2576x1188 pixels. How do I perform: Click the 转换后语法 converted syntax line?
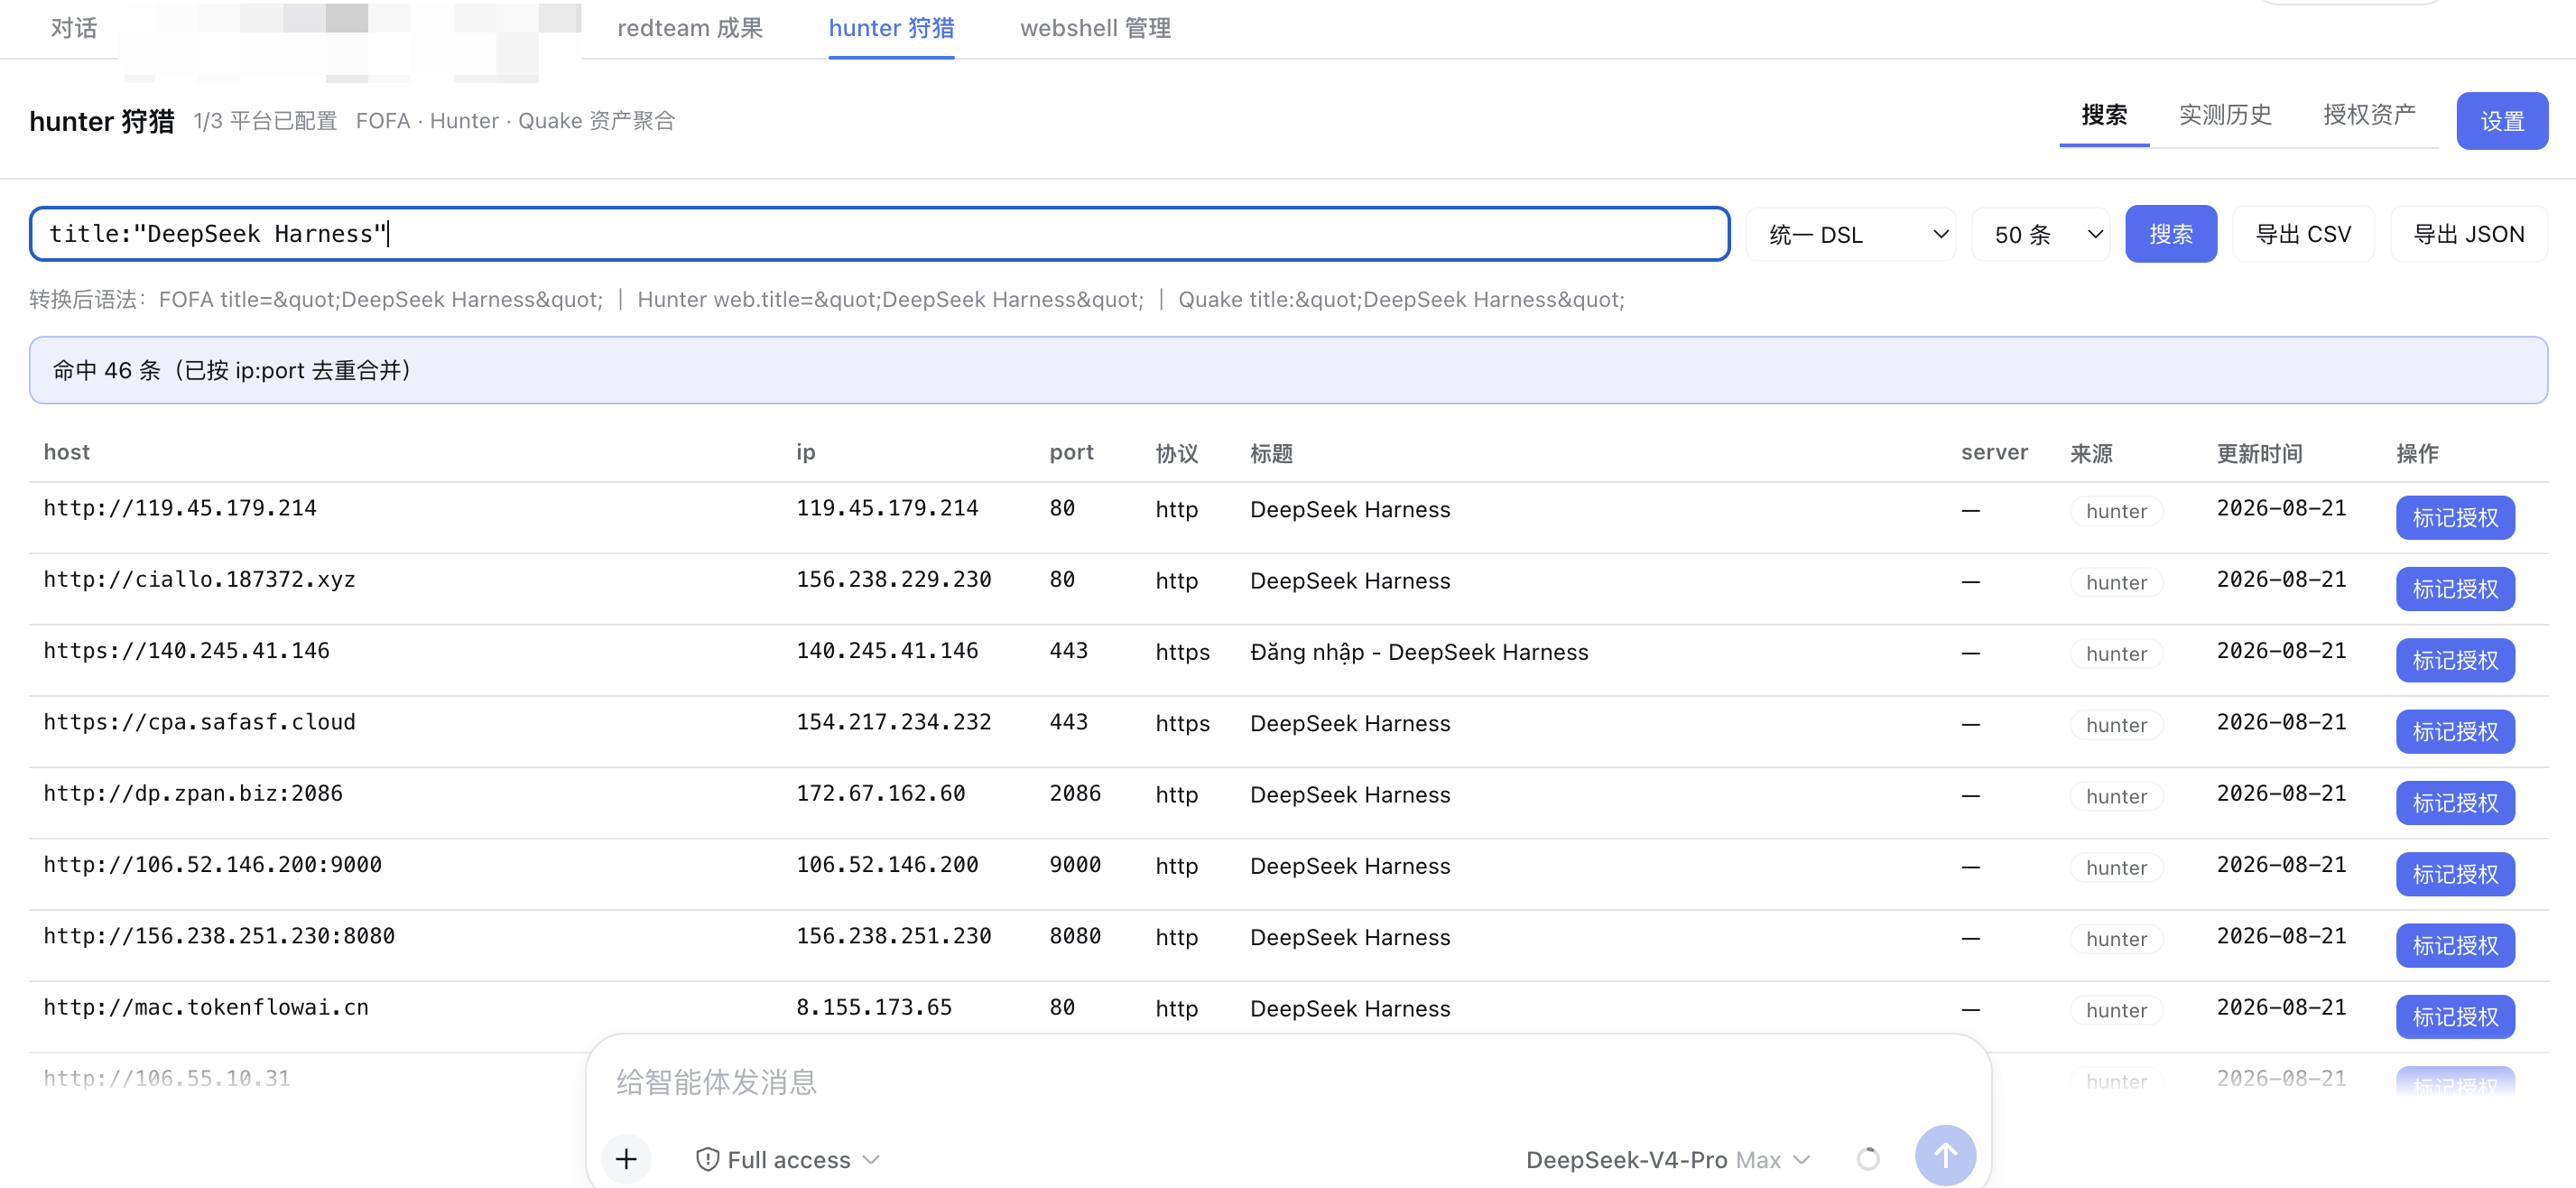tap(826, 299)
